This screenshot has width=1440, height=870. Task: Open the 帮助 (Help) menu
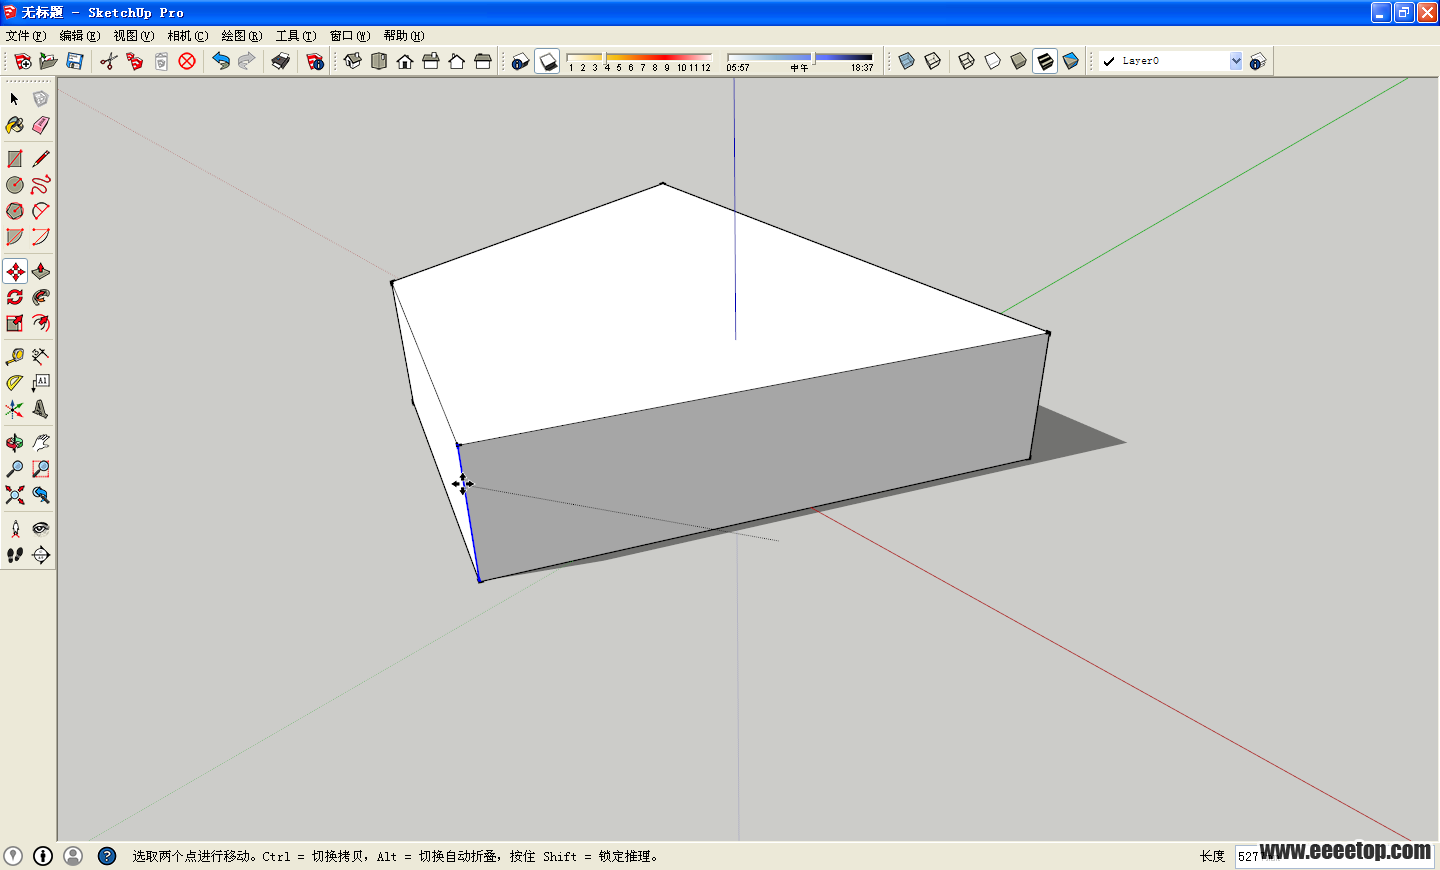(x=404, y=36)
